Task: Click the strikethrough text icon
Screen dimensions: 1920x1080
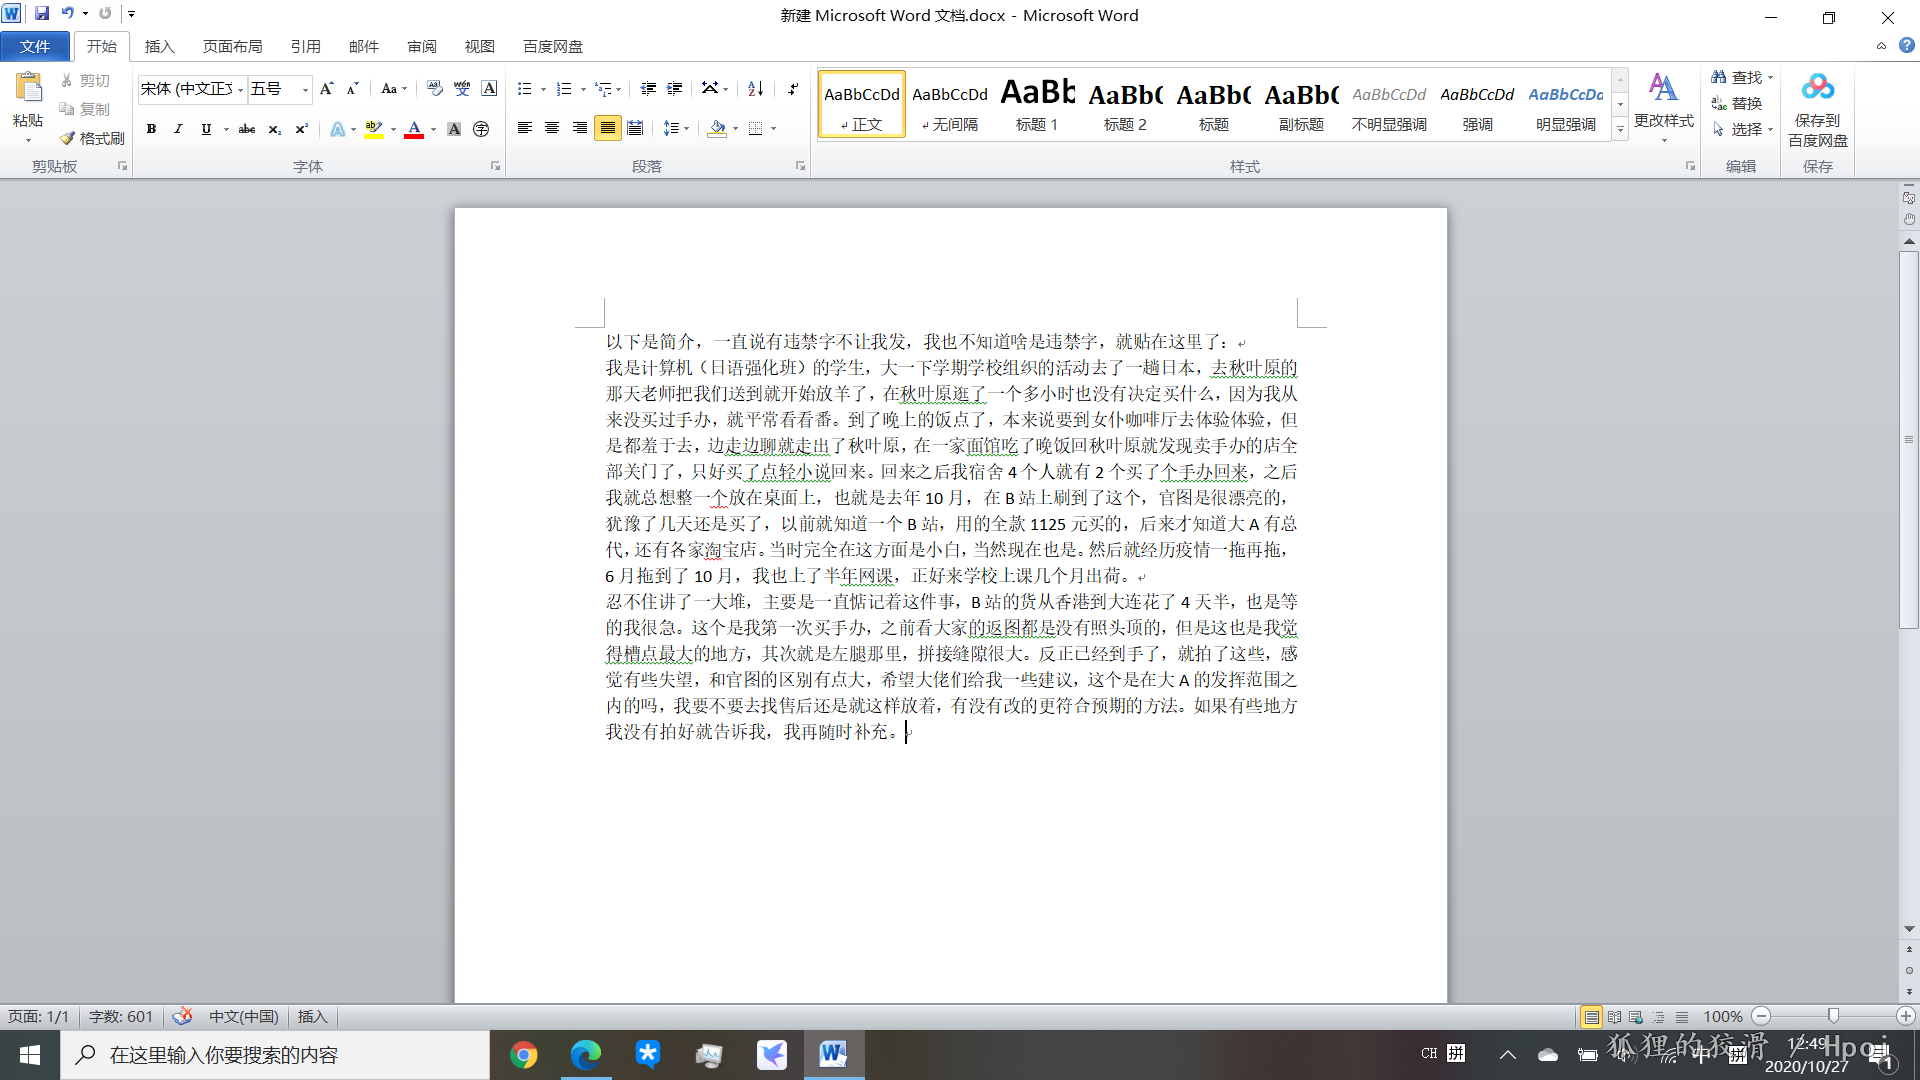Action: point(246,129)
